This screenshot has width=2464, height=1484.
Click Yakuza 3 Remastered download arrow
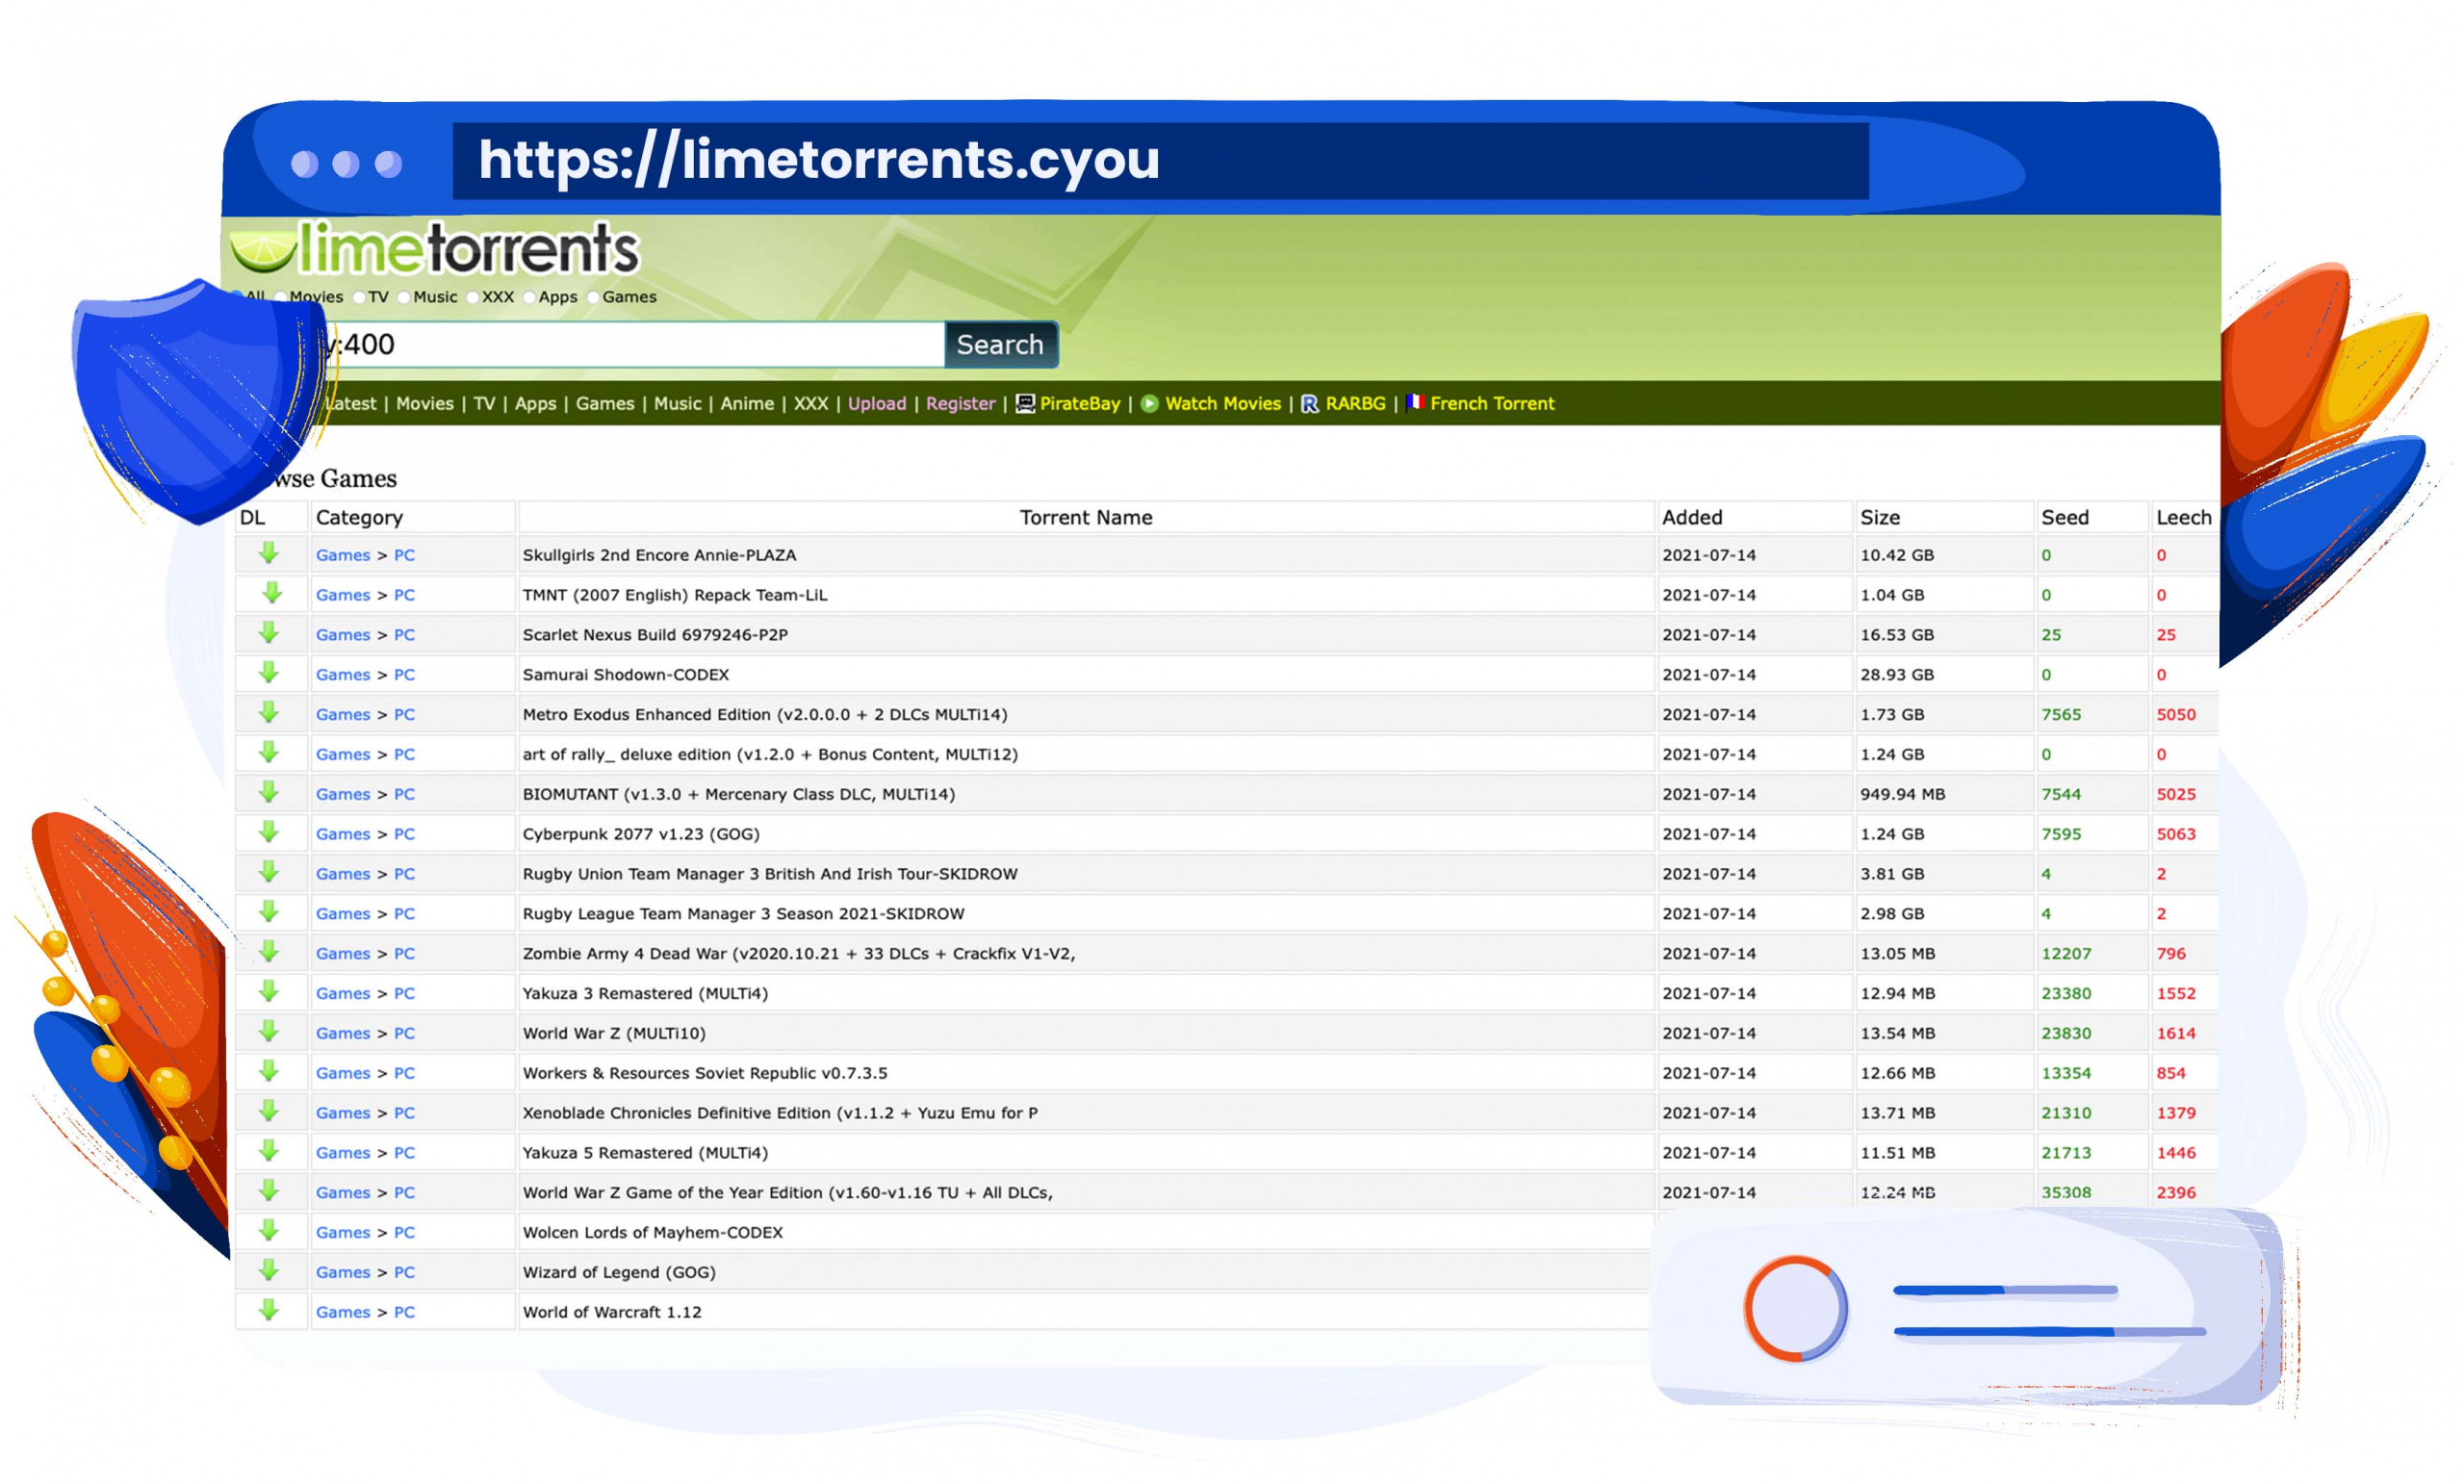click(268, 992)
